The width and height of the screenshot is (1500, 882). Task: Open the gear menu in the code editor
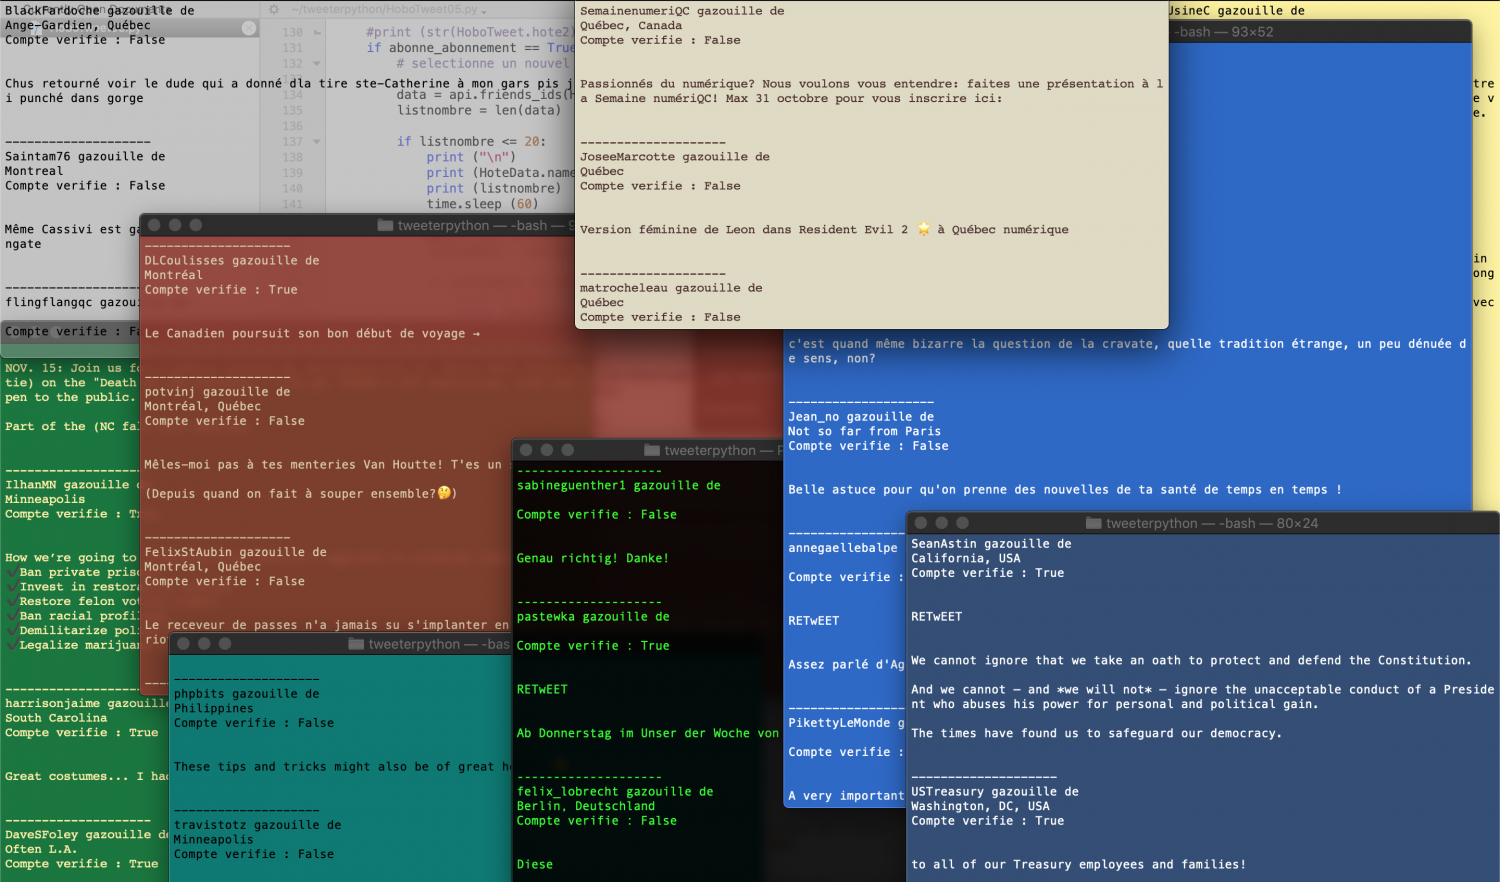tap(273, 9)
